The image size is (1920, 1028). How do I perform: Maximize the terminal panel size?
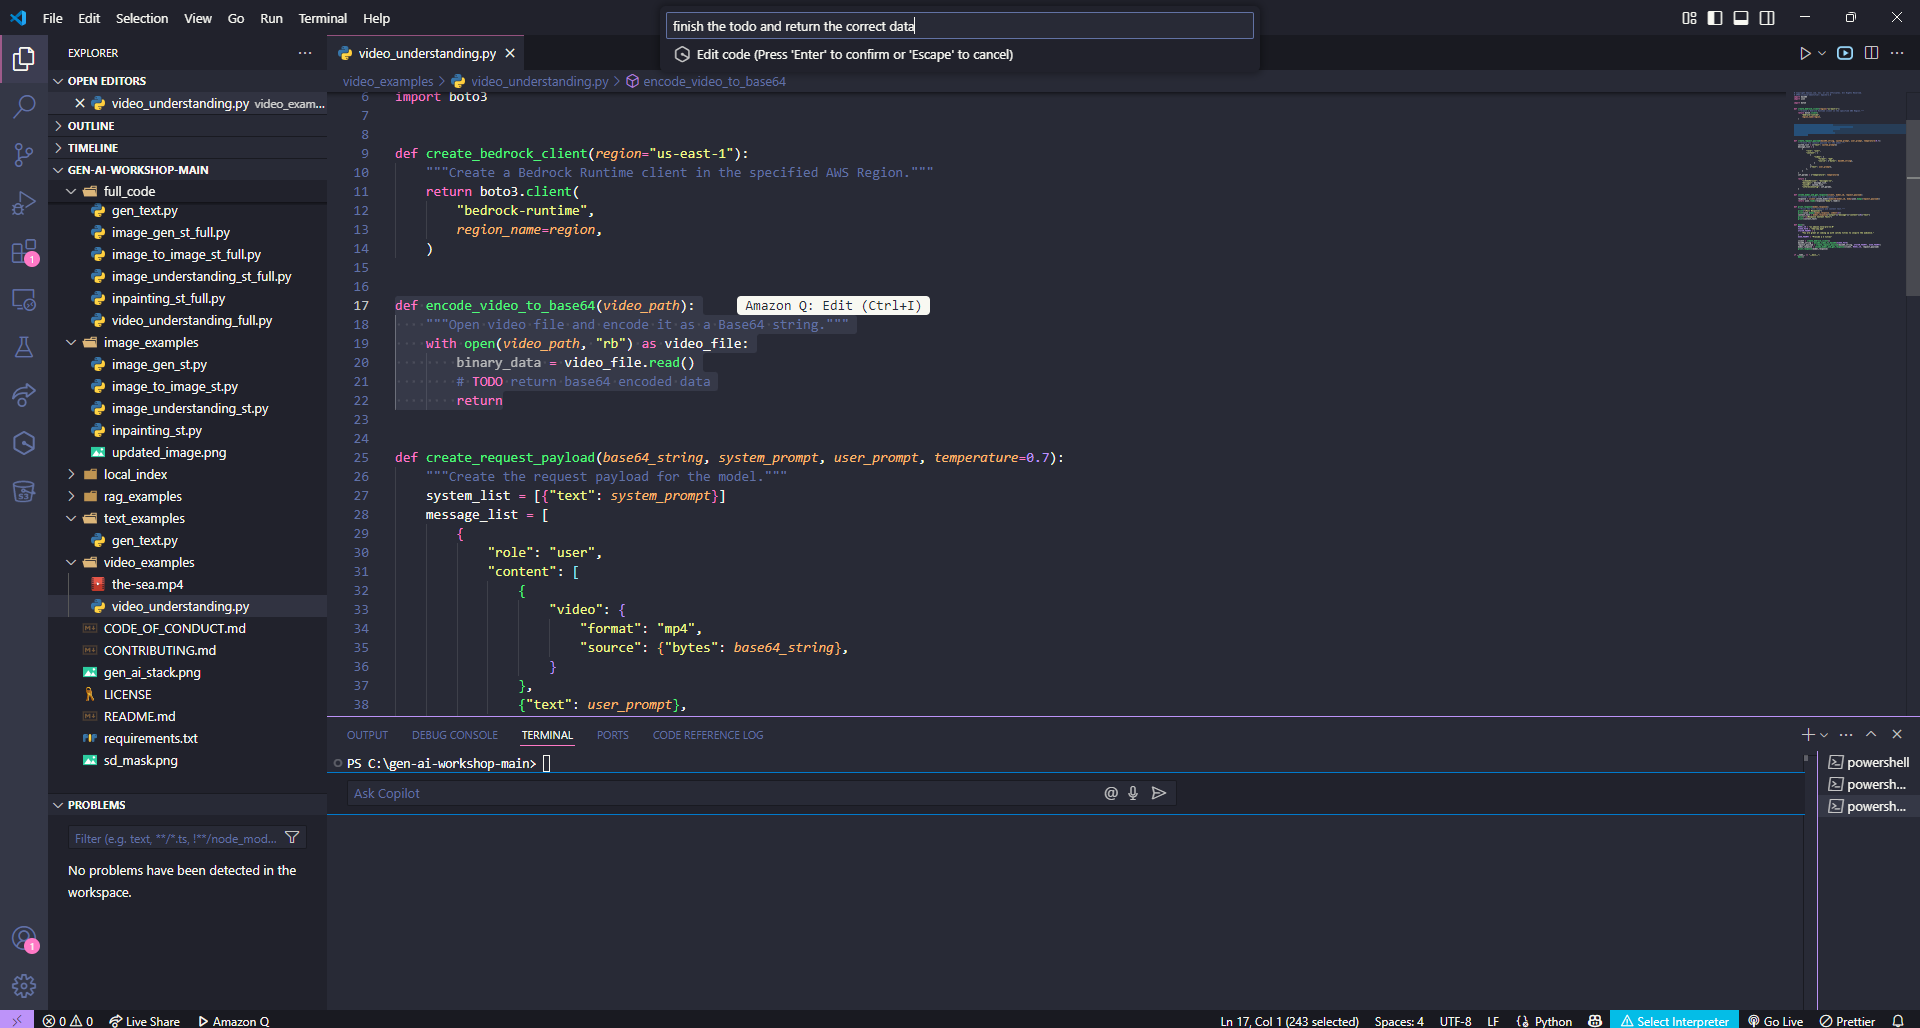1871,734
